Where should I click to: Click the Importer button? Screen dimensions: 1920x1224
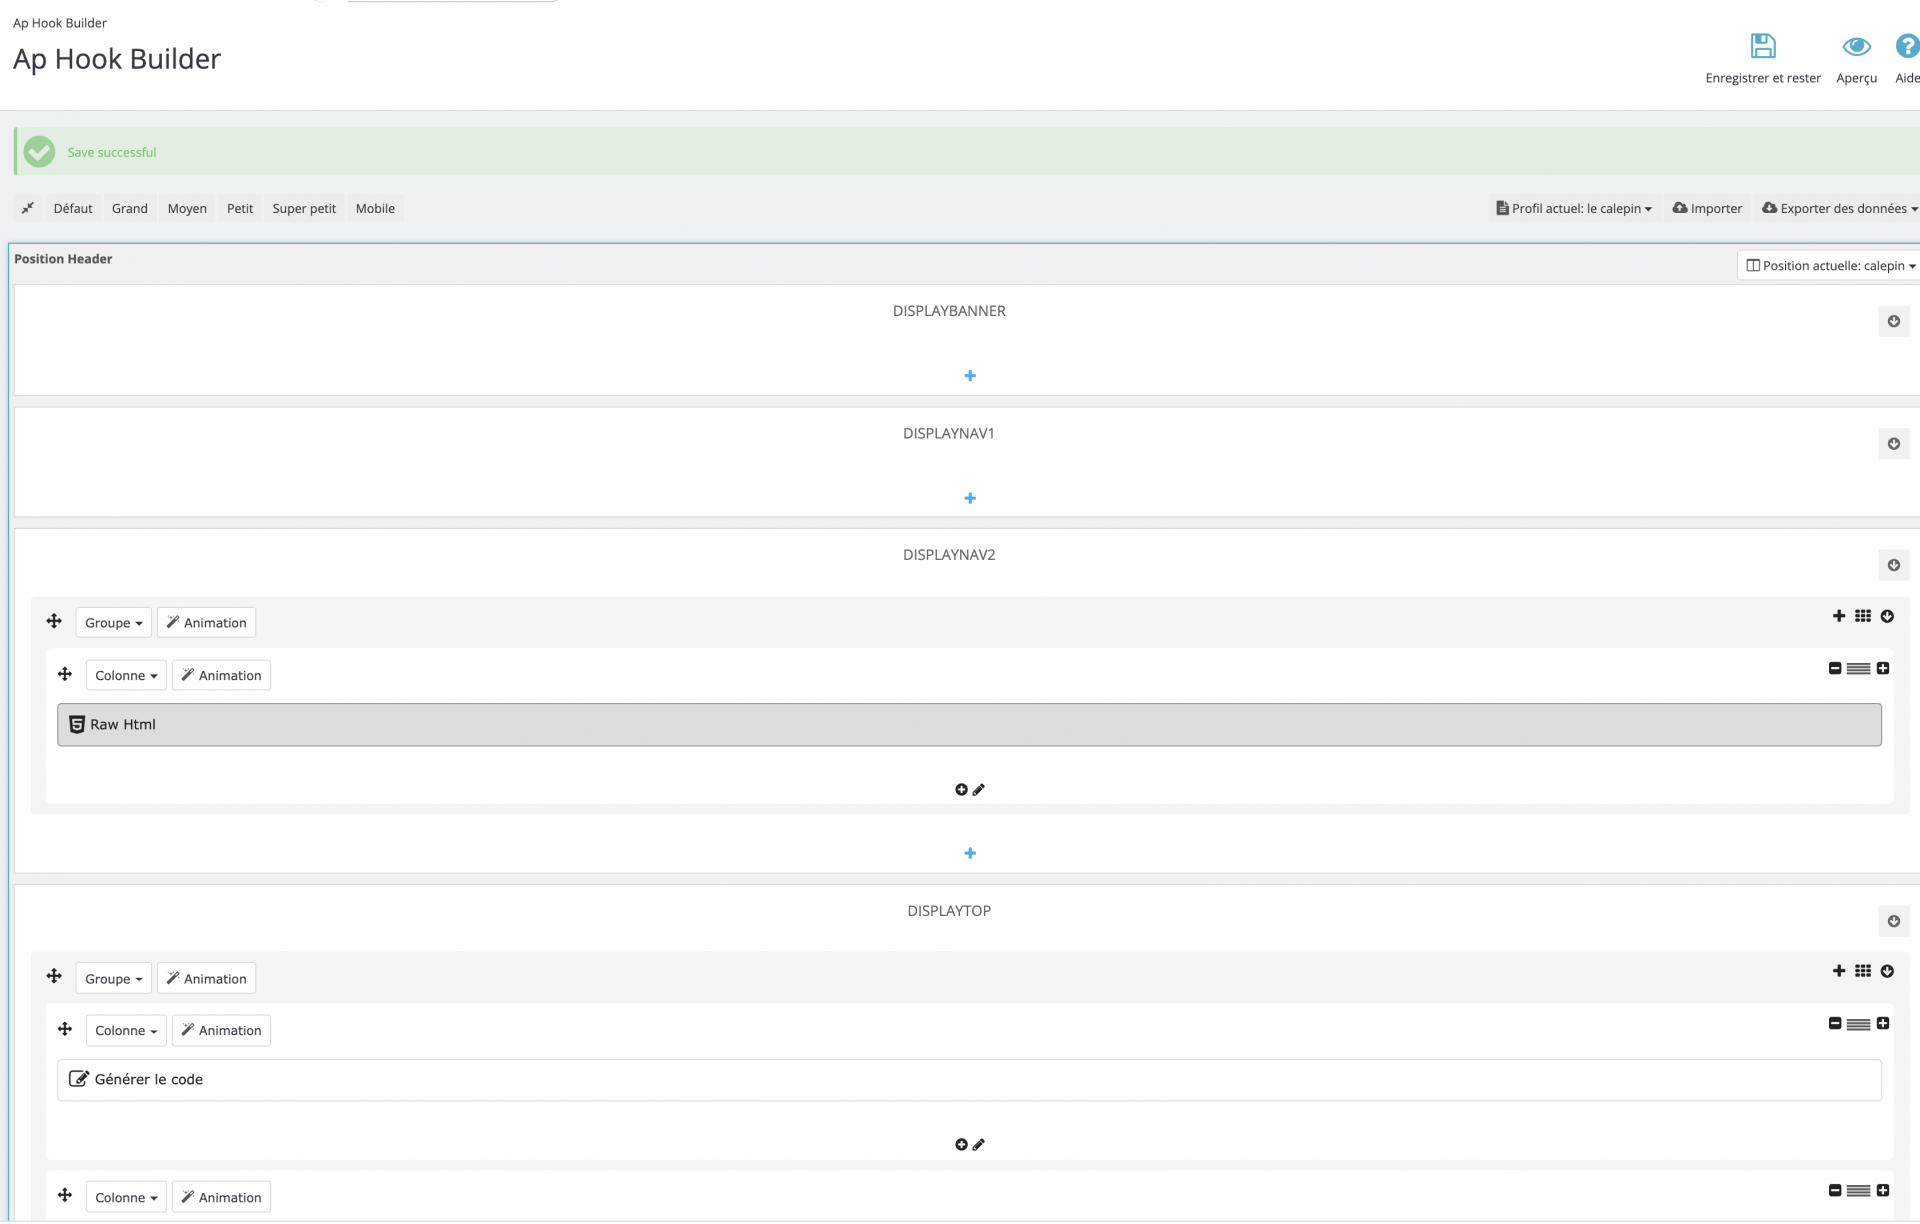(1707, 208)
